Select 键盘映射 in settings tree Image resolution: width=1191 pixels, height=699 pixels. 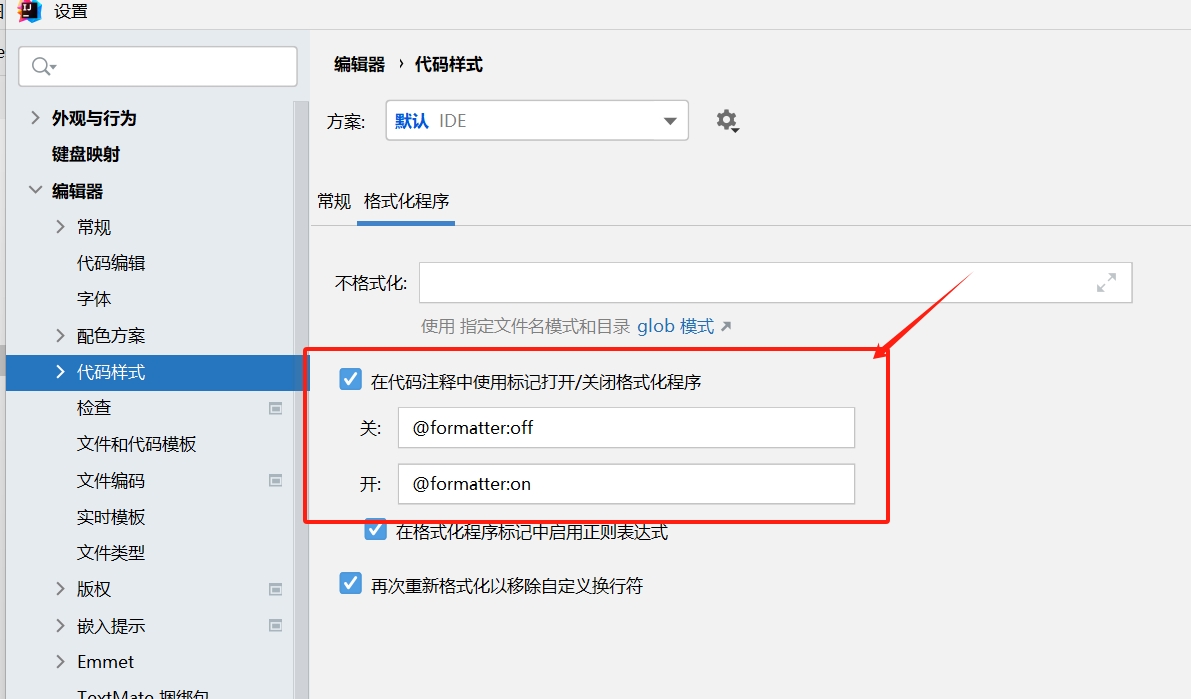(x=86, y=154)
